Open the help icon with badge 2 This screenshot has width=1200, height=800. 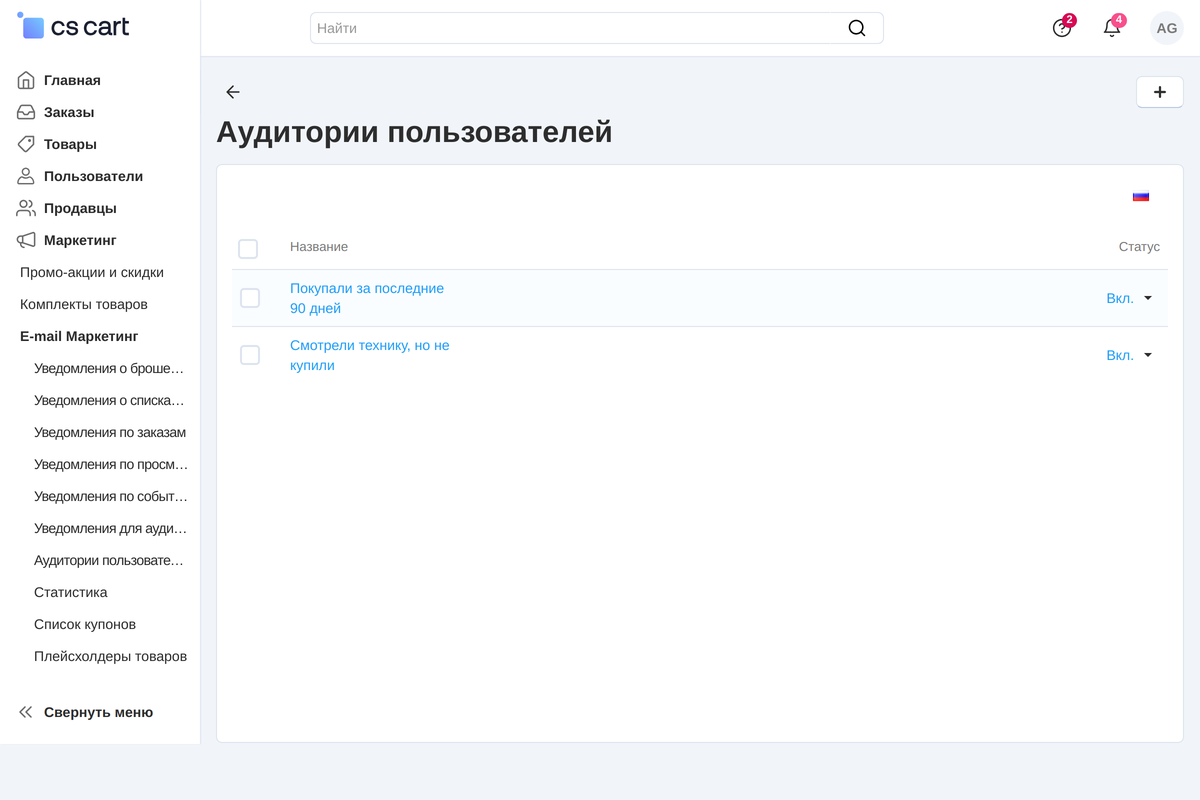[x=1062, y=28]
